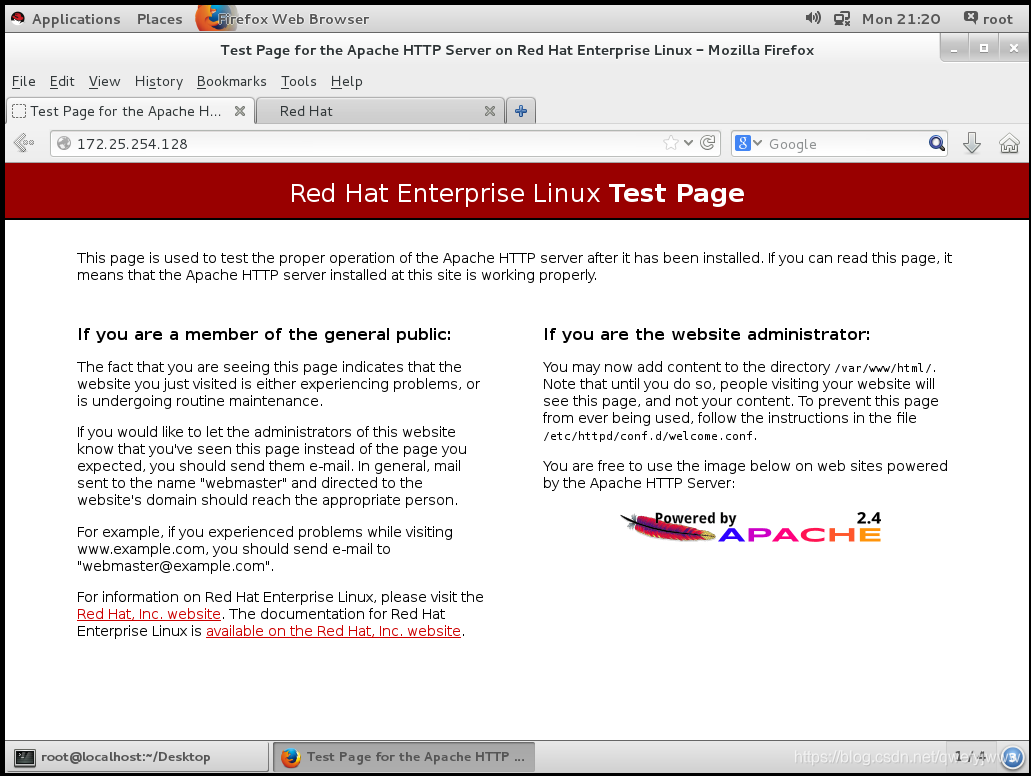Open the Edit menu
Viewport: 1031px width, 776px height.
(62, 82)
